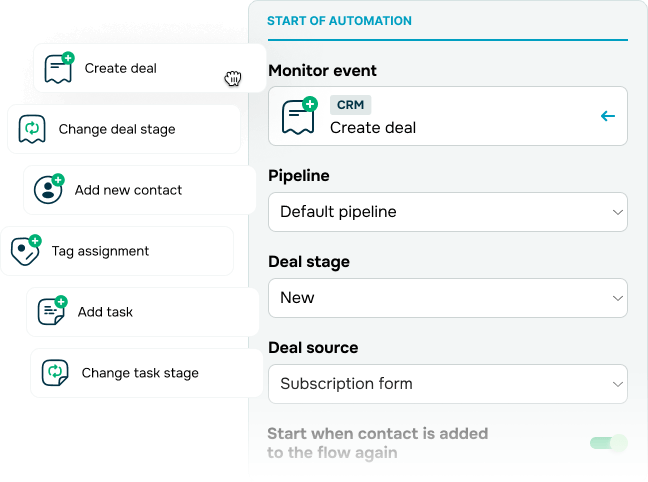Choose the Add new contact list item
The height and width of the screenshot is (482, 648).
(140, 190)
